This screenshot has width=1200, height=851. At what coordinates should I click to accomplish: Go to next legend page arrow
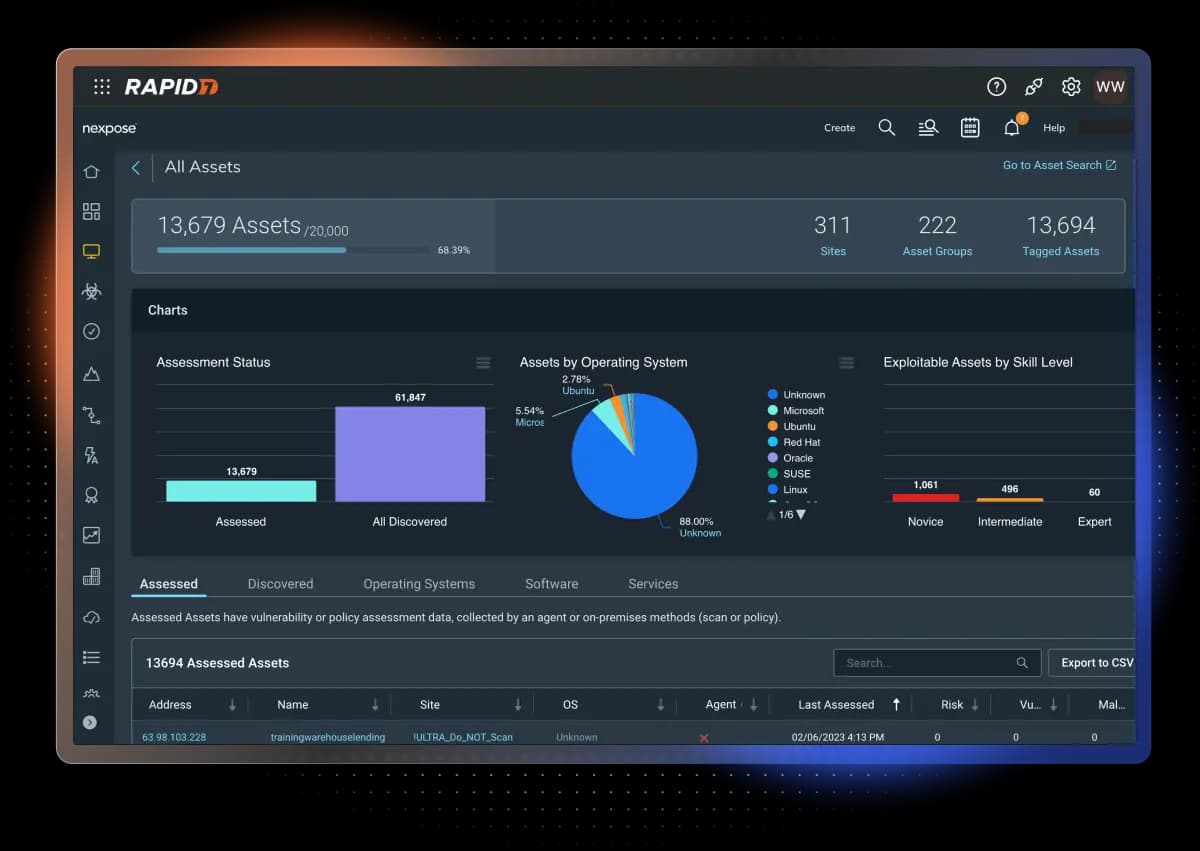tap(801, 515)
